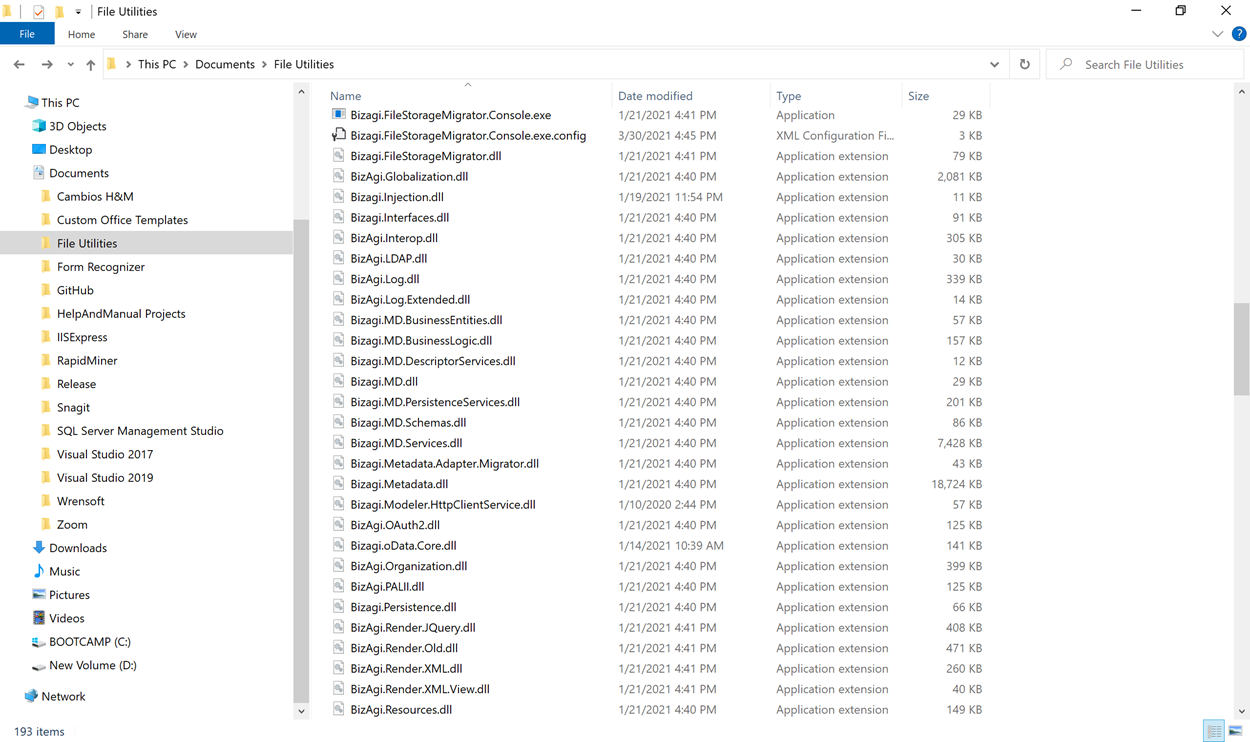This screenshot has width=1250, height=742.
Task: Navigate back using the back arrow
Action: pyautogui.click(x=18, y=63)
